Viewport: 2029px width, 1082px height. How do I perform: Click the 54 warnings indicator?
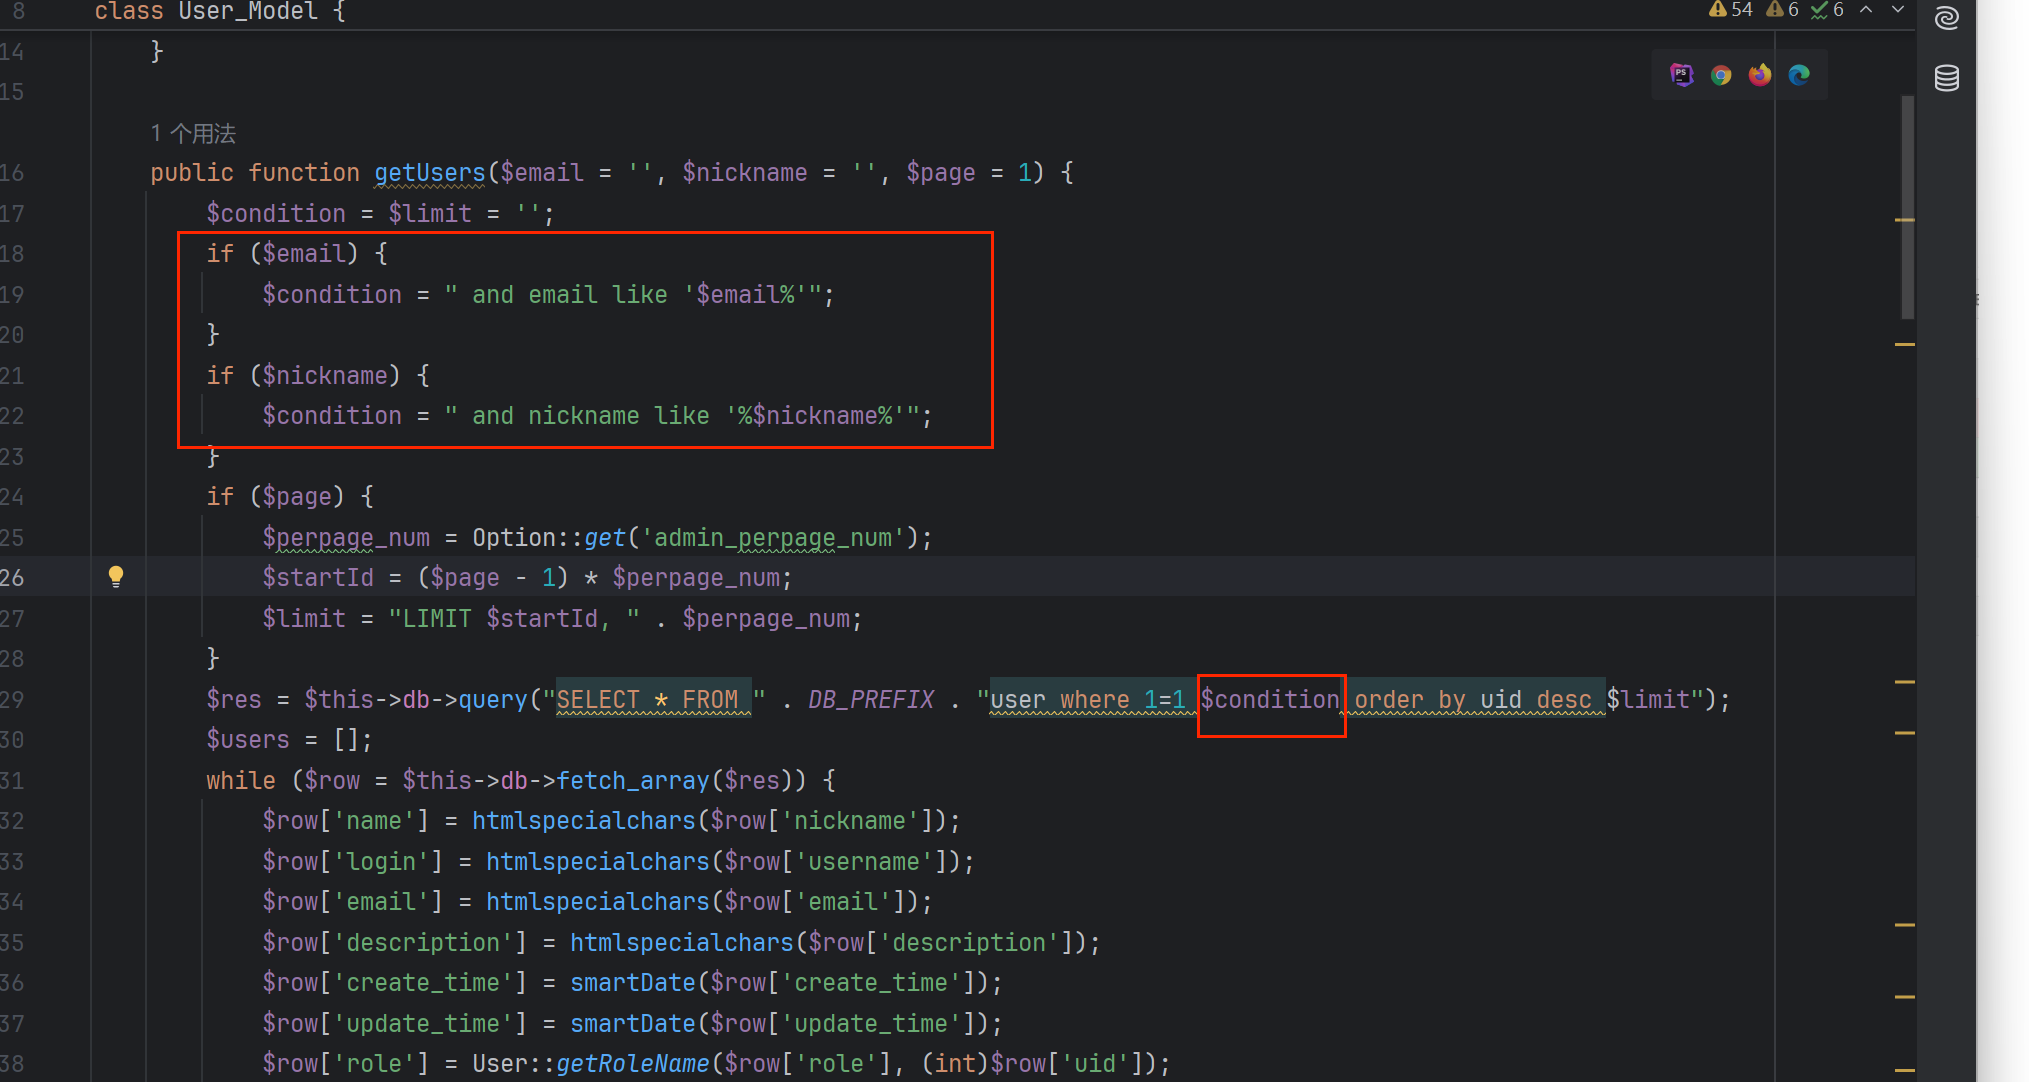pyautogui.click(x=1731, y=10)
